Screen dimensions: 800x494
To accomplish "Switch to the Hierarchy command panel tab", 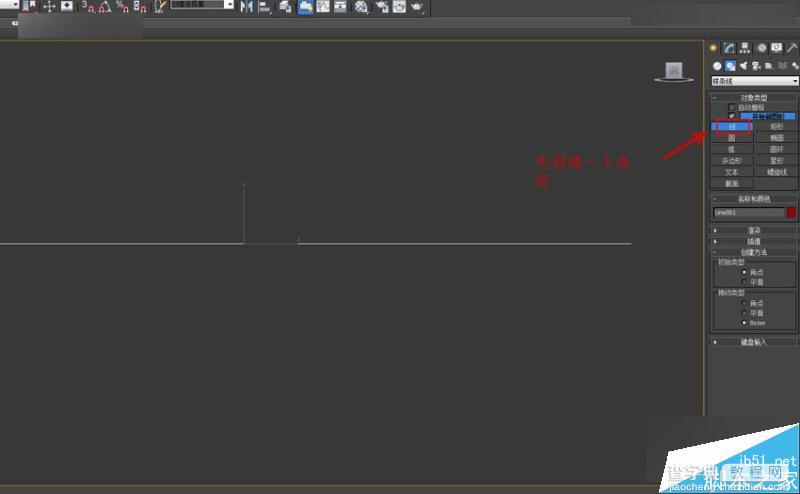I will [745, 48].
